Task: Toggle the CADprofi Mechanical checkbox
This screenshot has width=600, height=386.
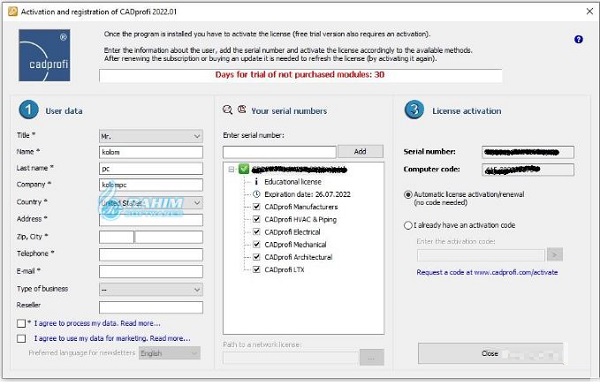Action: pos(257,244)
